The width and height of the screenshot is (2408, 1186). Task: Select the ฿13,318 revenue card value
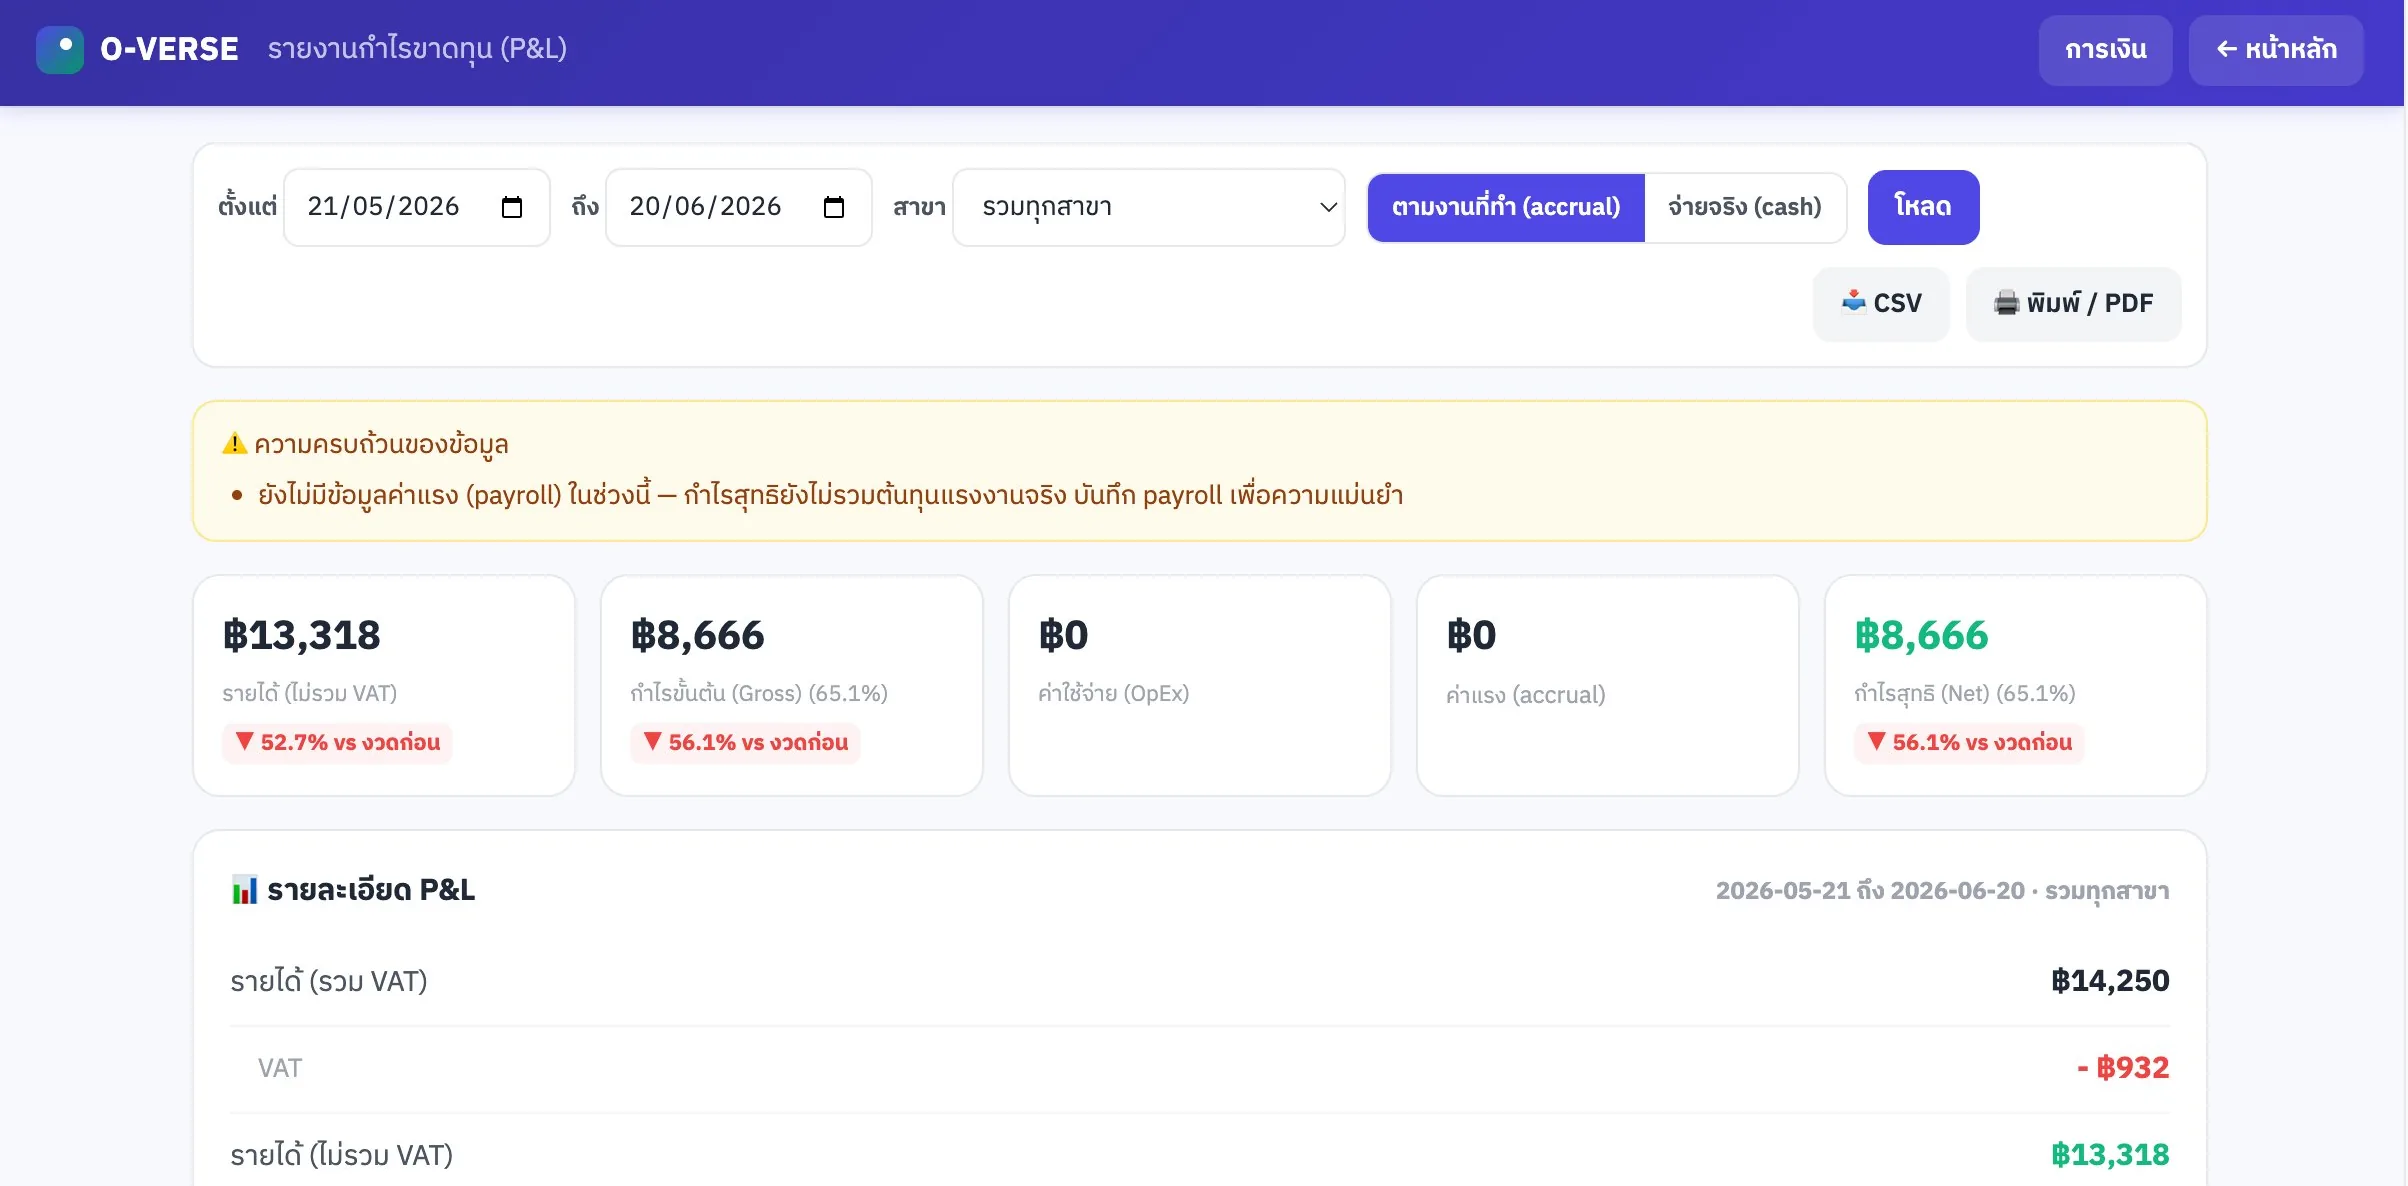coord(302,635)
